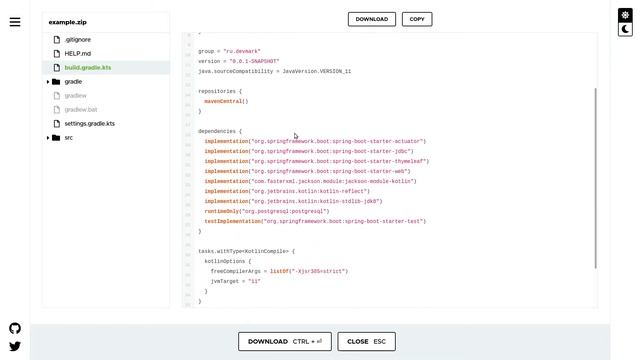Expand the gradle folder arrow
The image size is (640, 360).
point(48,82)
